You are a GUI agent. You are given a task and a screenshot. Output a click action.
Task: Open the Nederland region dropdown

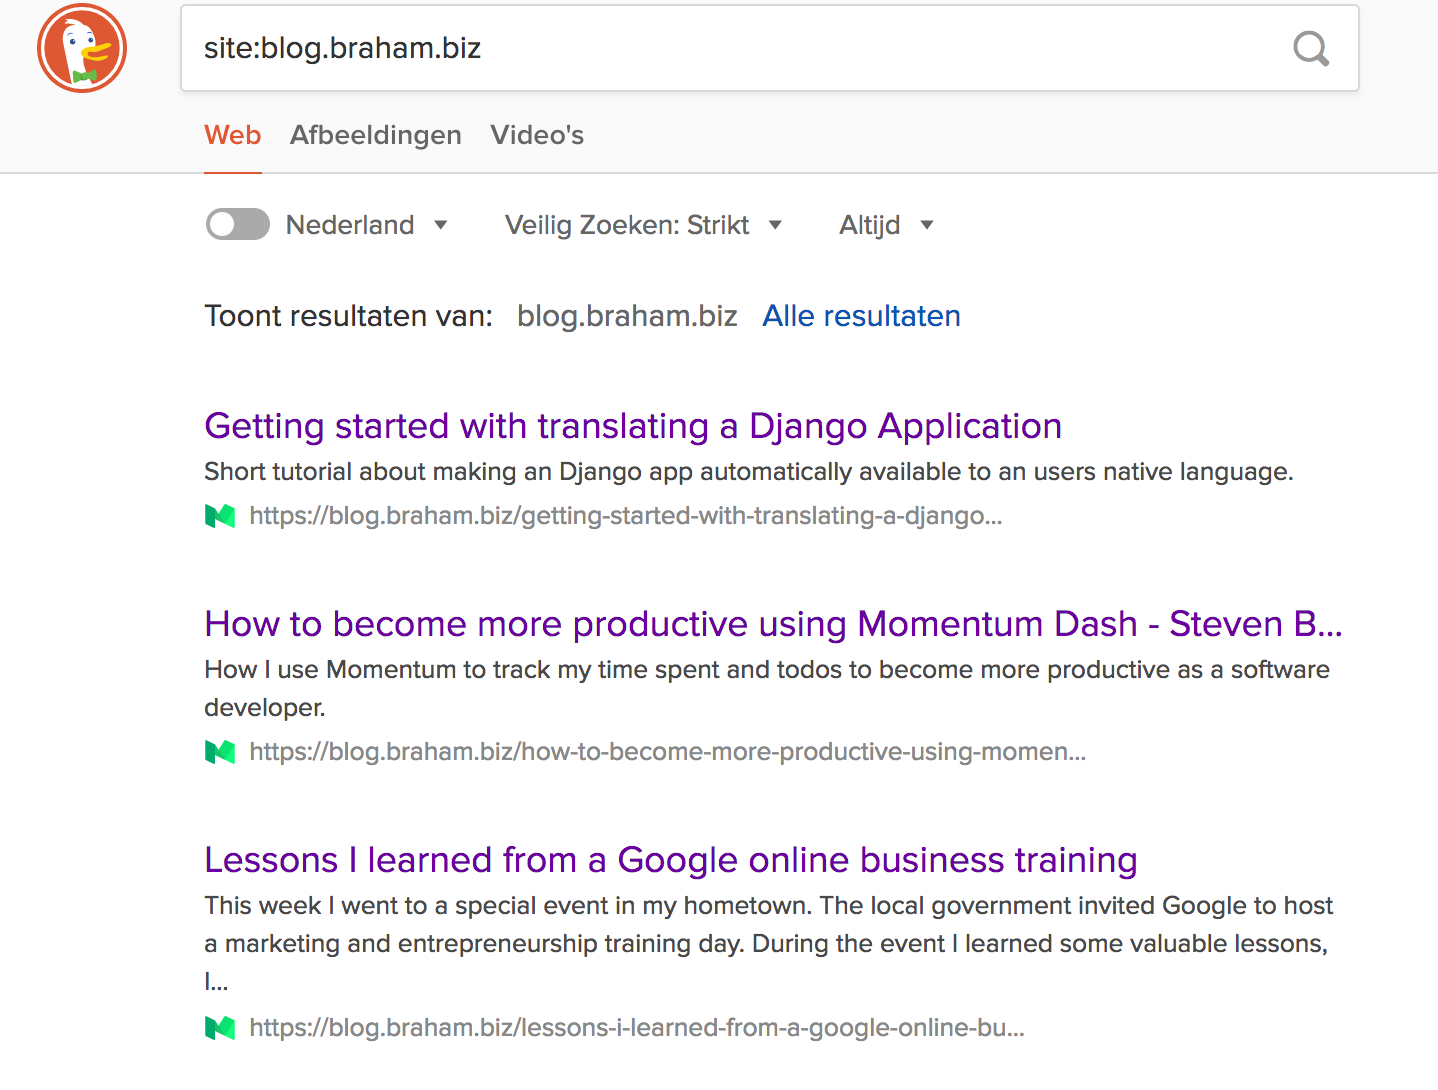pyautogui.click(x=366, y=225)
